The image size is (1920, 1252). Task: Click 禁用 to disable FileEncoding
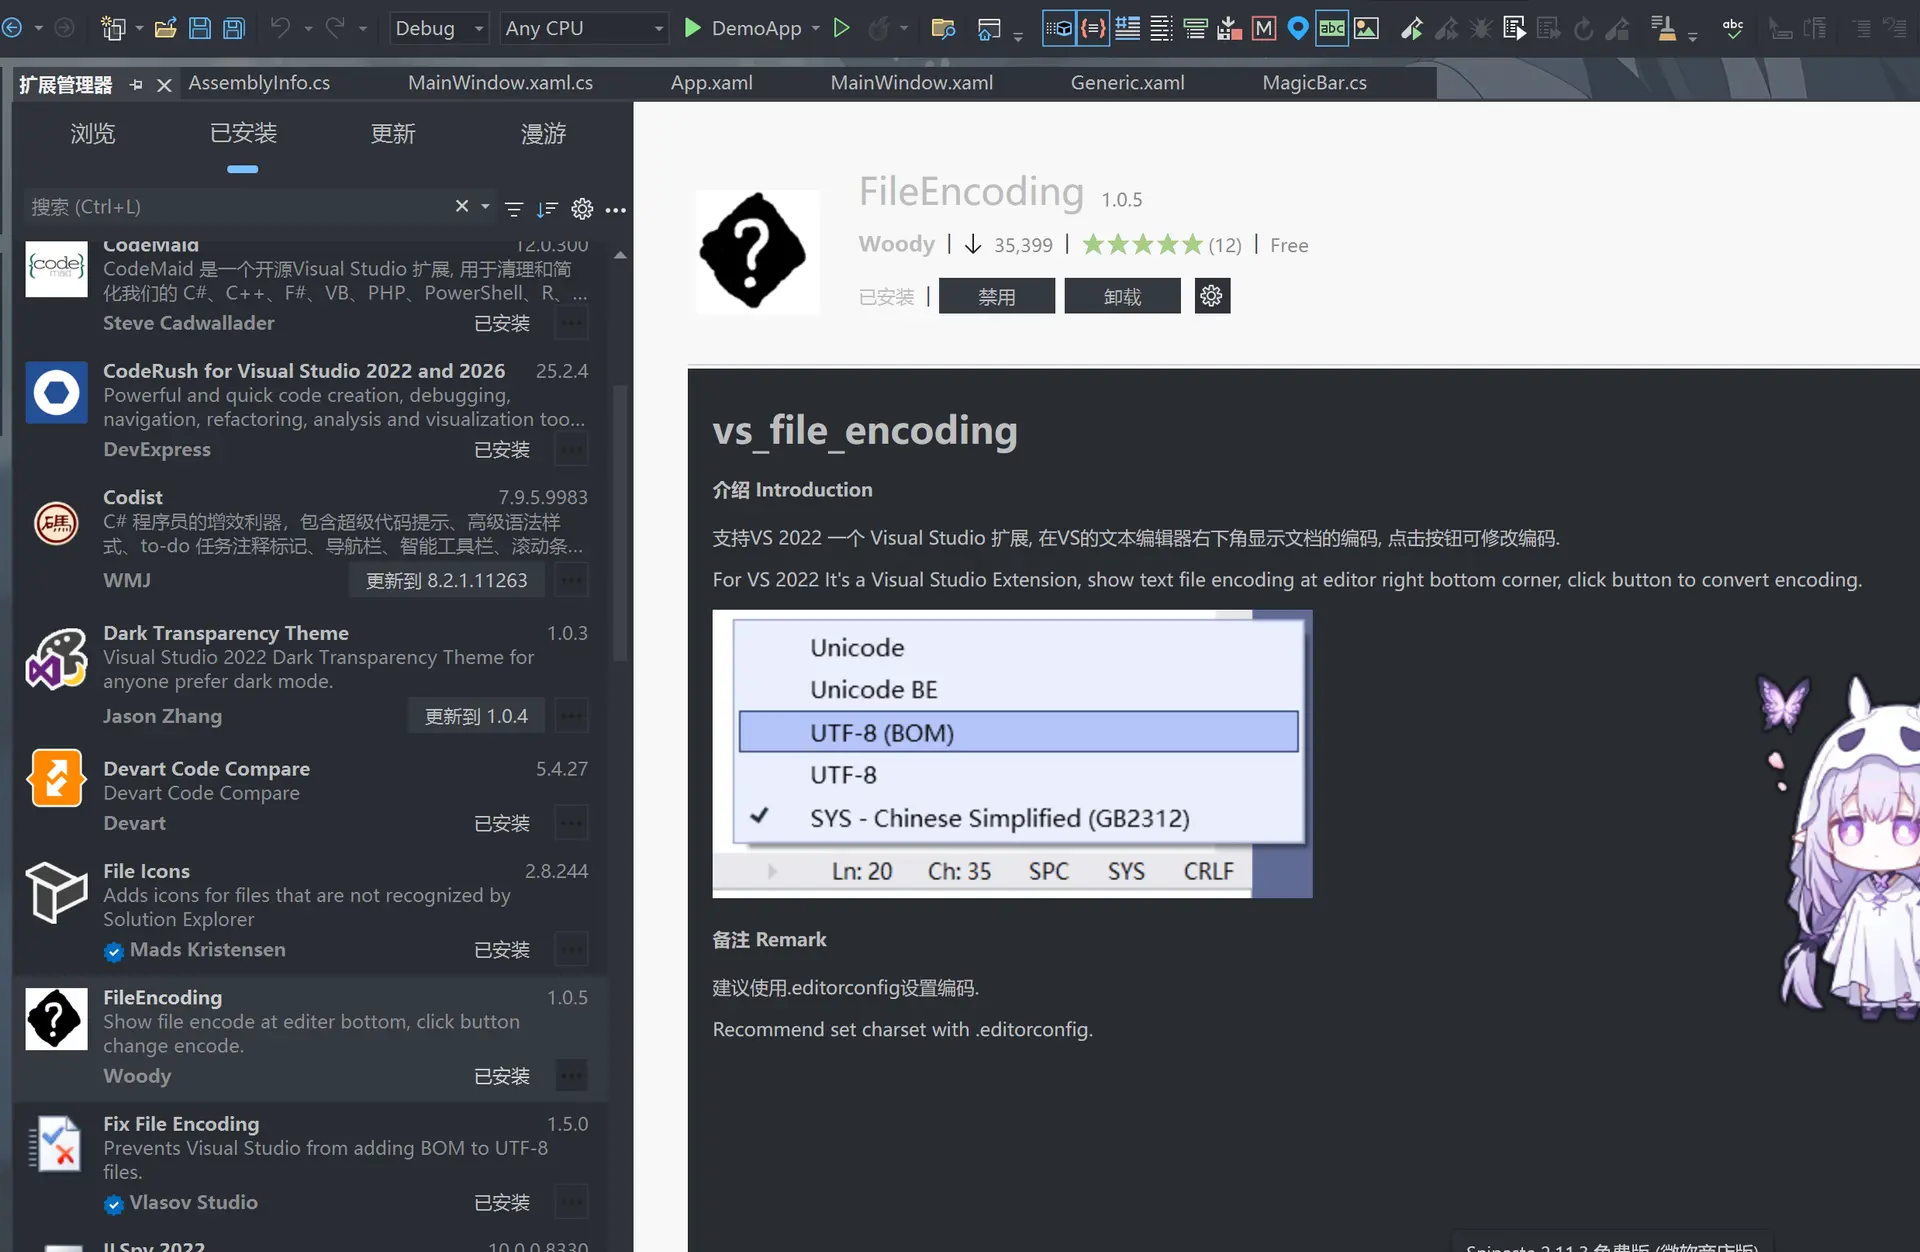pos(997,297)
